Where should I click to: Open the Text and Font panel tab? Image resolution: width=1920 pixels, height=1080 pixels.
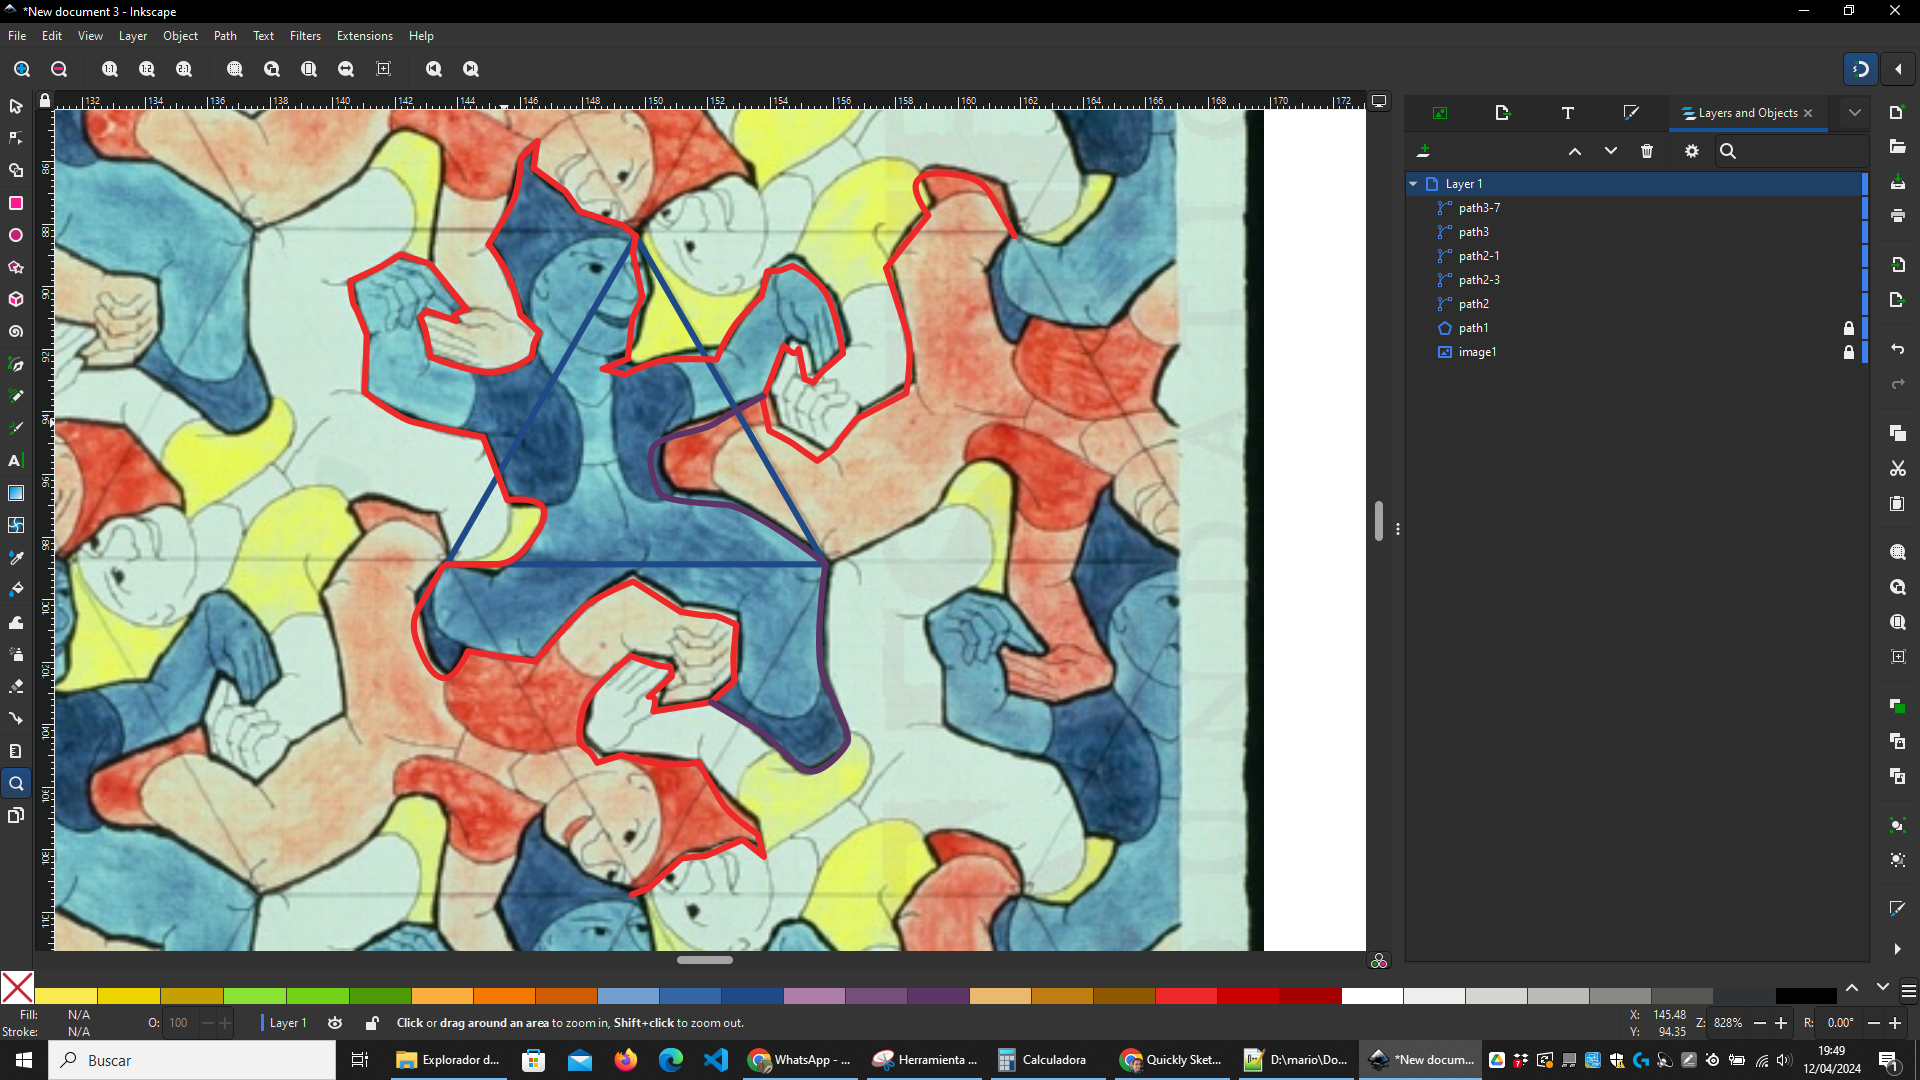tap(1568, 113)
